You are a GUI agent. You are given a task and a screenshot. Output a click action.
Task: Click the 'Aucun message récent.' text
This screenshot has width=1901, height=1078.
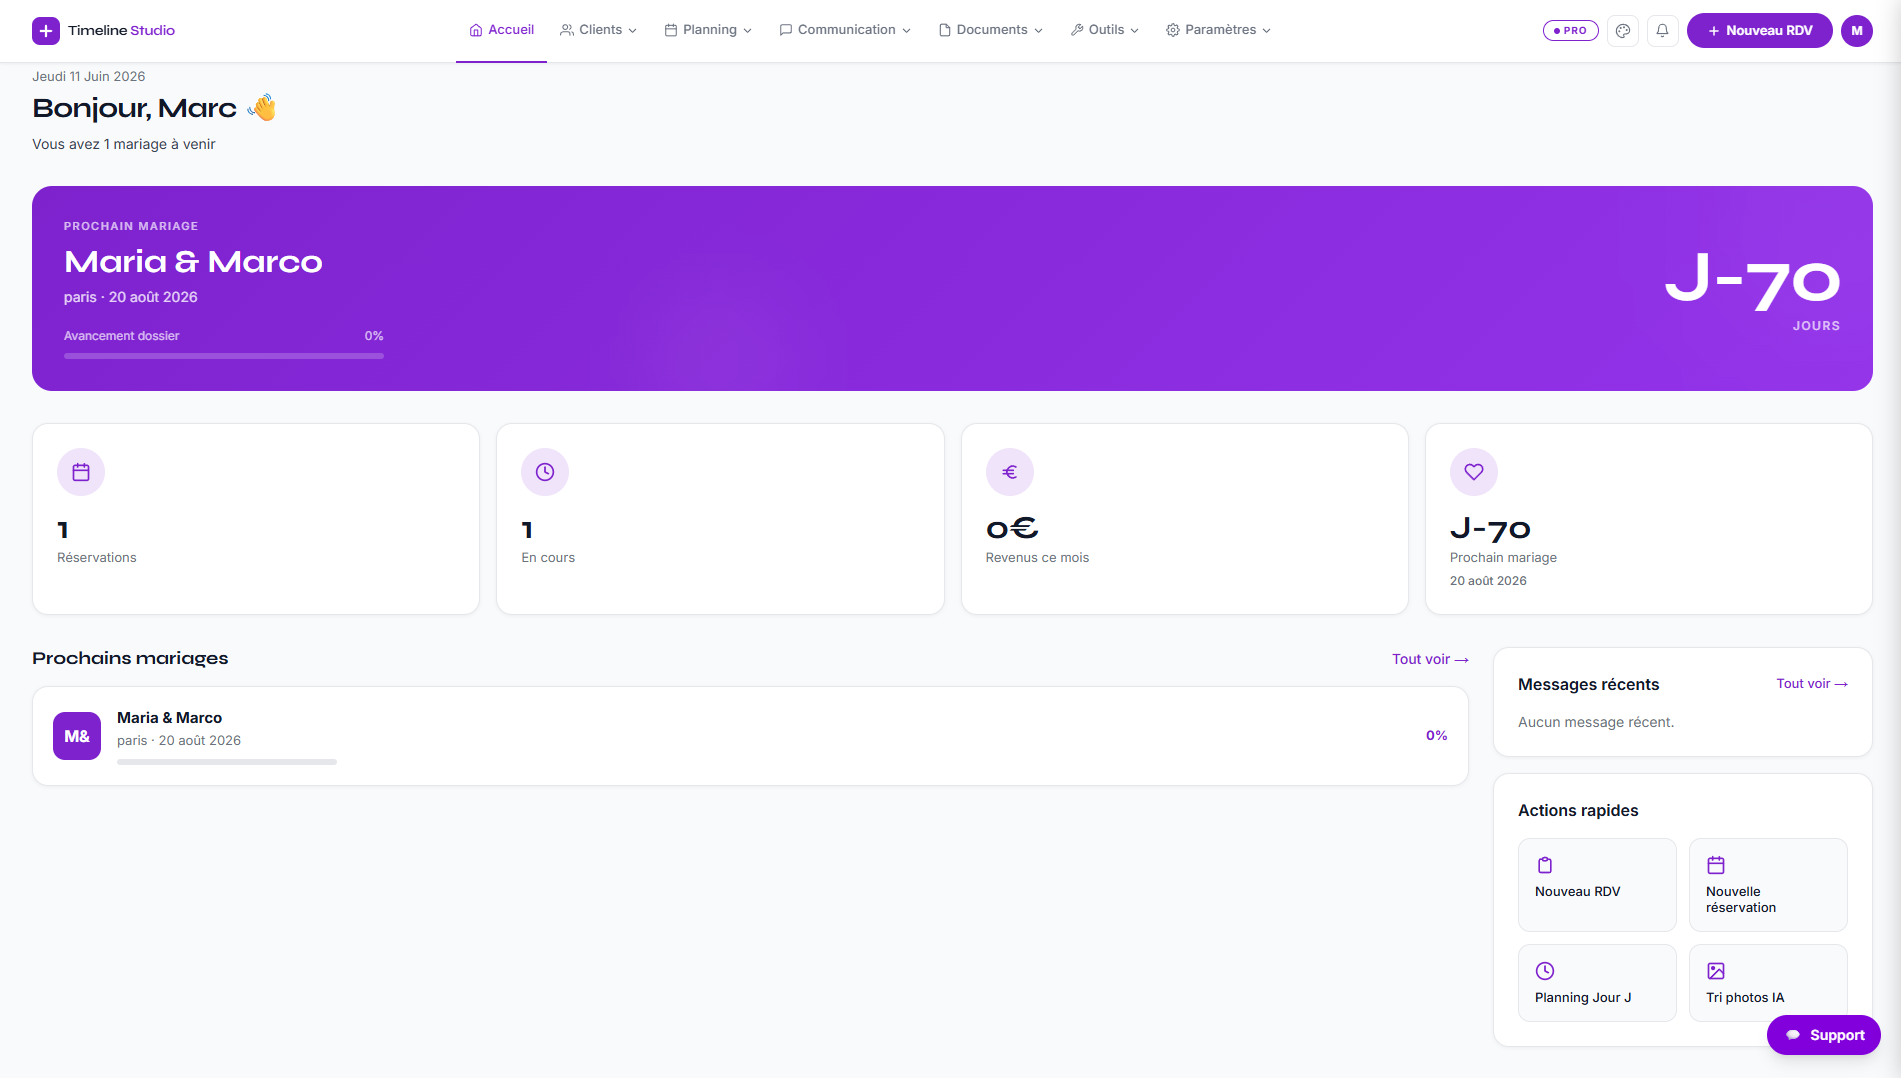pos(1596,722)
